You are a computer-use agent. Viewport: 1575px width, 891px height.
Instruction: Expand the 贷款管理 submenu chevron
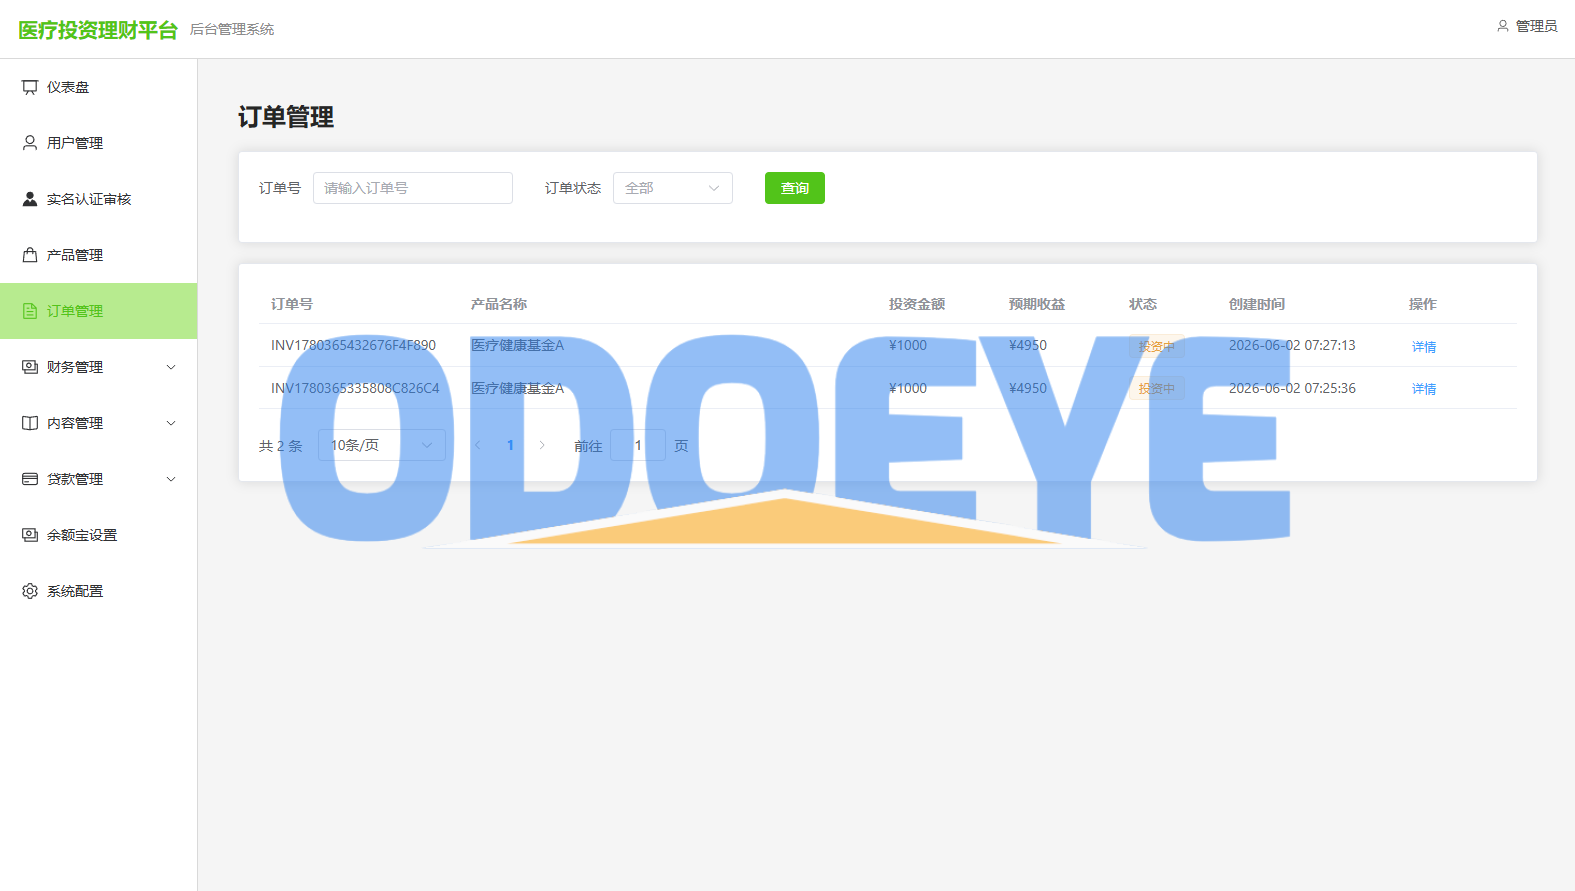pos(171,479)
